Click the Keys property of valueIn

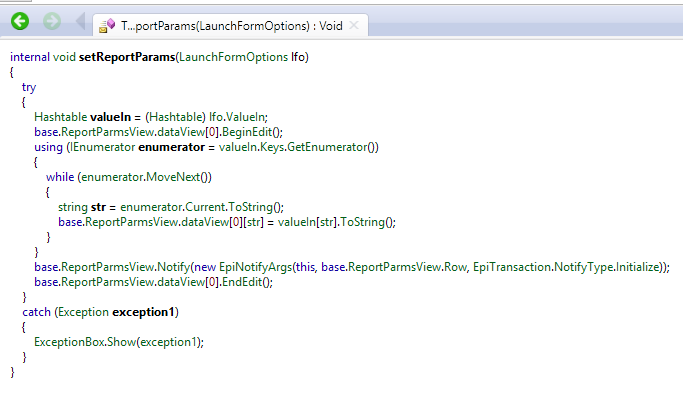pyautogui.click(x=272, y=147)
